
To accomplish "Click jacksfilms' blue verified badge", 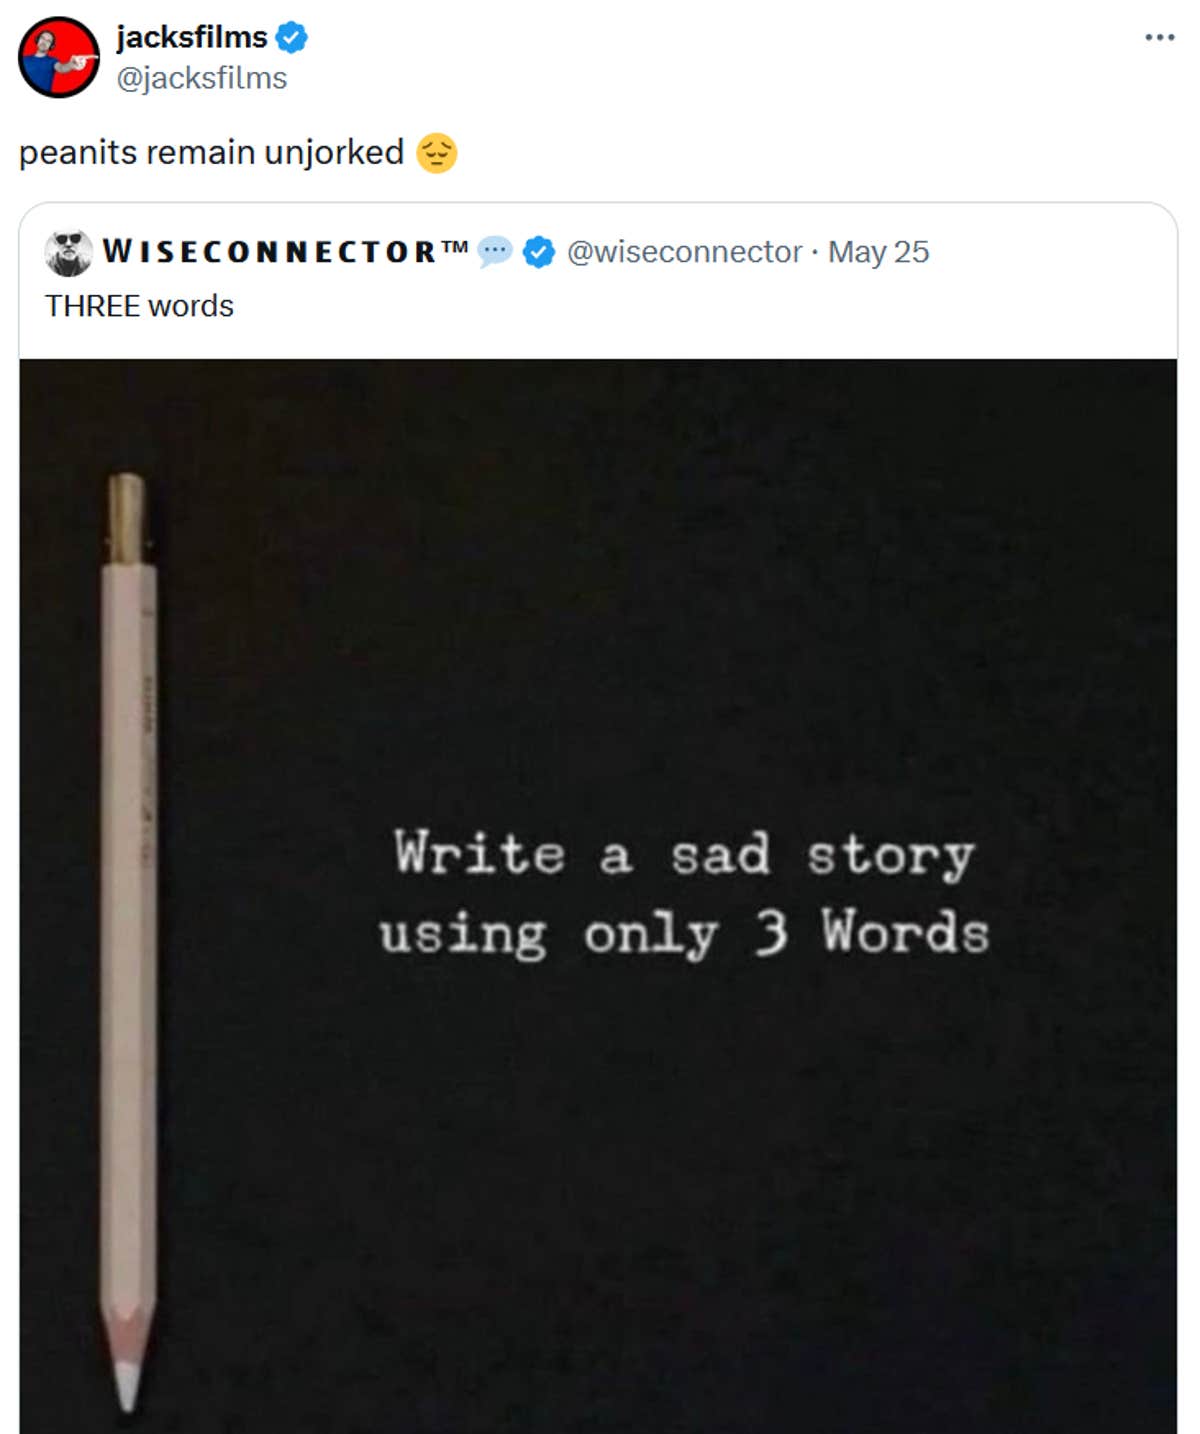I will (x=291, y=38).
